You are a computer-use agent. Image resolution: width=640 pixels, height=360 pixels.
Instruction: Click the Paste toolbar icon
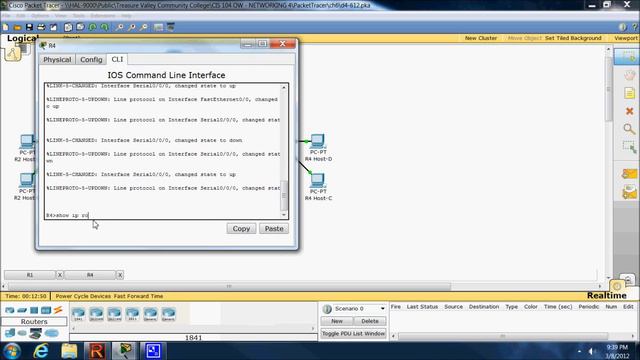coord(80,27)
